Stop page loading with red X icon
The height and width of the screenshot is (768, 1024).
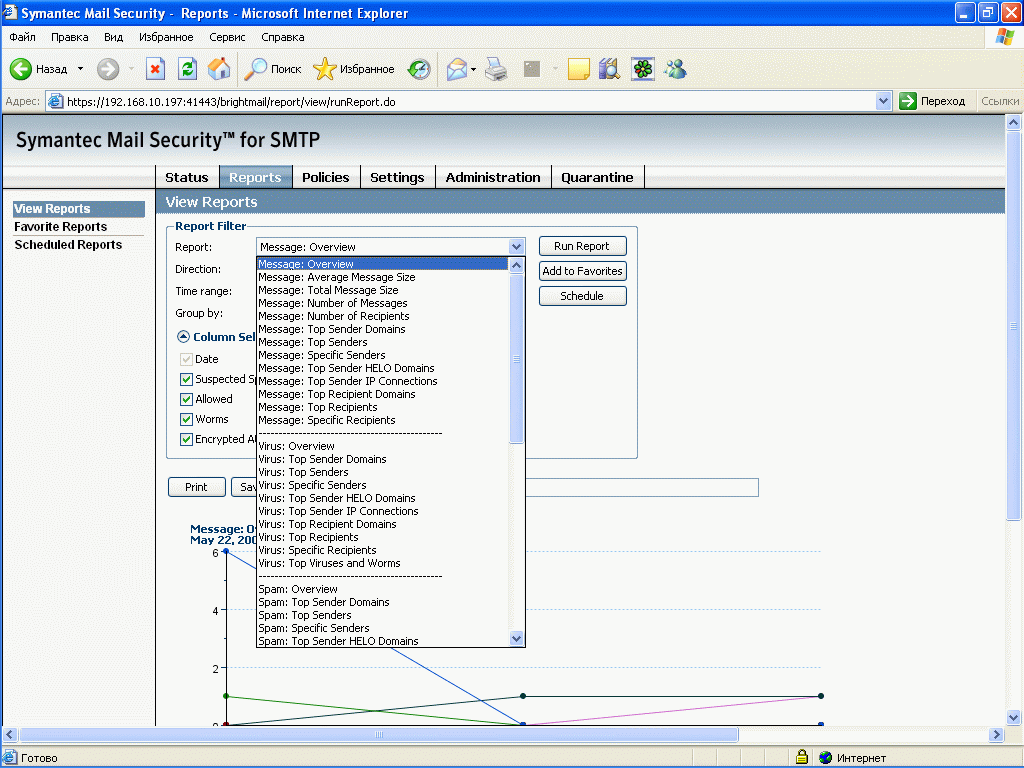point(155,69)
